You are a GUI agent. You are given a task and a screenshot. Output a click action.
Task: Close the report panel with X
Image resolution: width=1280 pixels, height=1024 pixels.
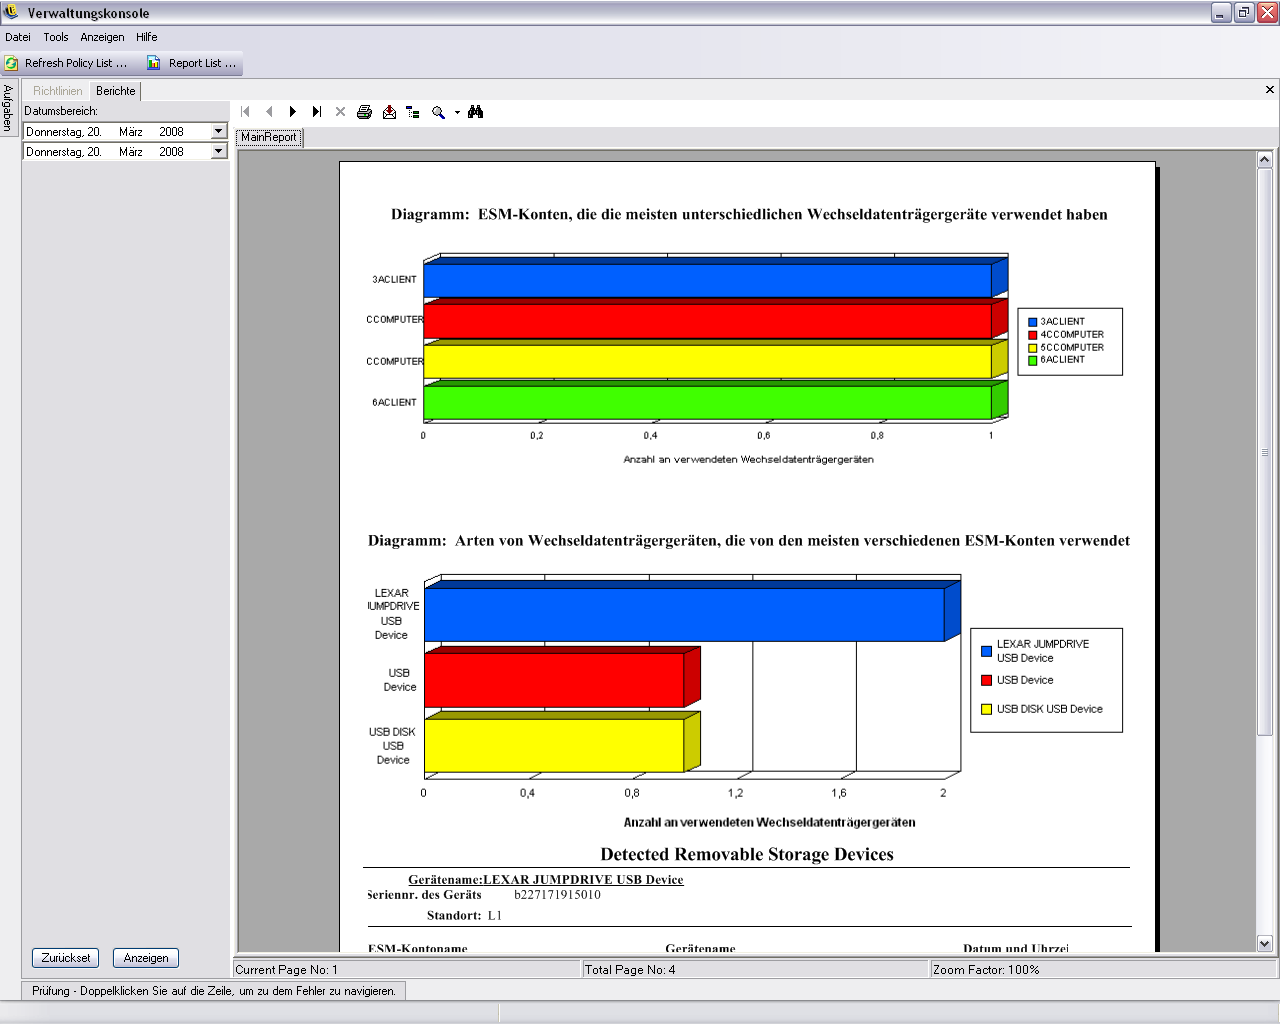[x=1270, y=90]
